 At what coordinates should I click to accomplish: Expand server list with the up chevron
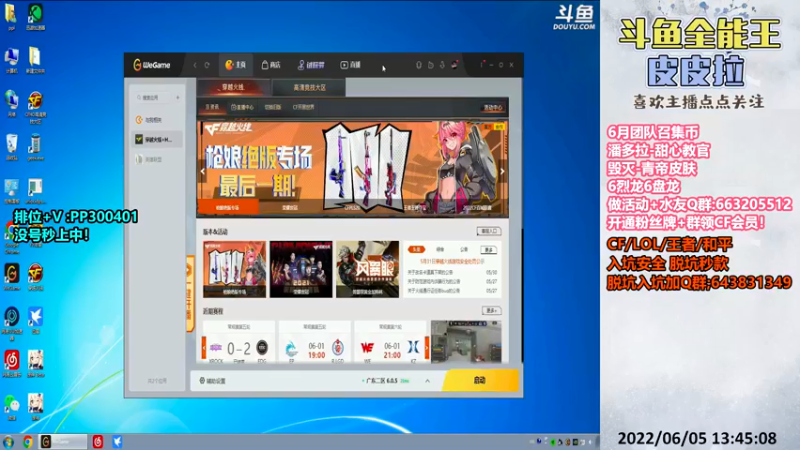428,381
